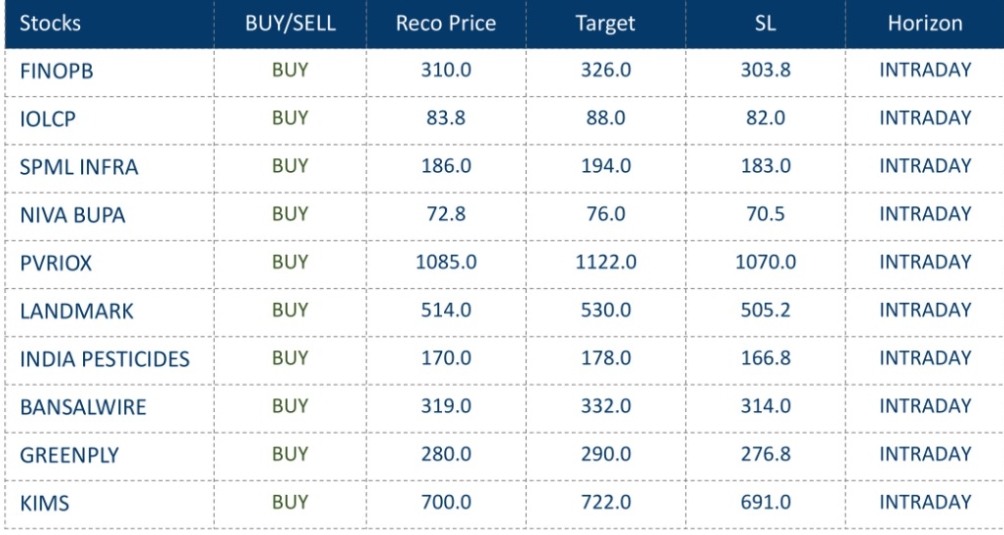Viewport: 1004px width, 535px height.
Task: Click the NIVA BUPA stock cell
Action: point(74,215)
